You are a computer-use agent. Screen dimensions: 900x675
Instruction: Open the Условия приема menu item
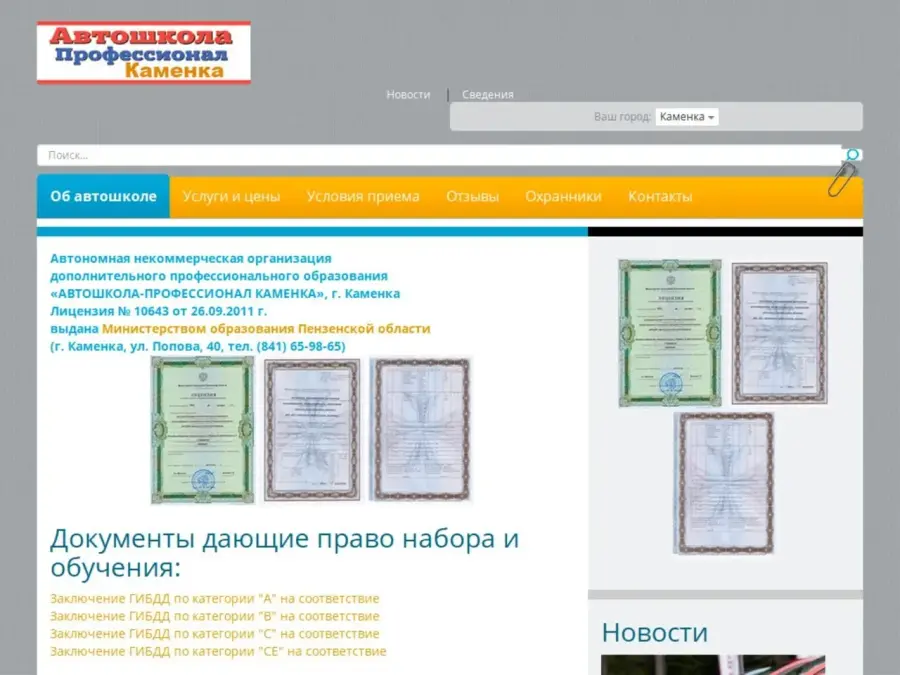coord(363,197)
